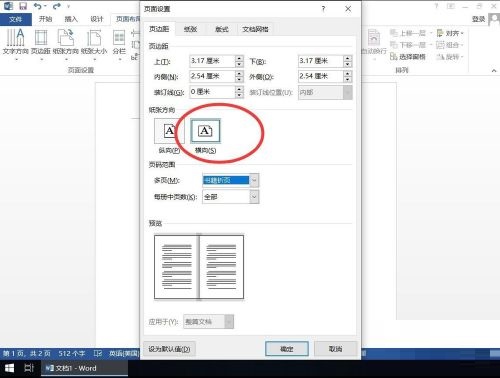Close the 页面设置 dialog with X
Image resolution: width=500 pixels, height=378 pixels.
coord(348,9)
